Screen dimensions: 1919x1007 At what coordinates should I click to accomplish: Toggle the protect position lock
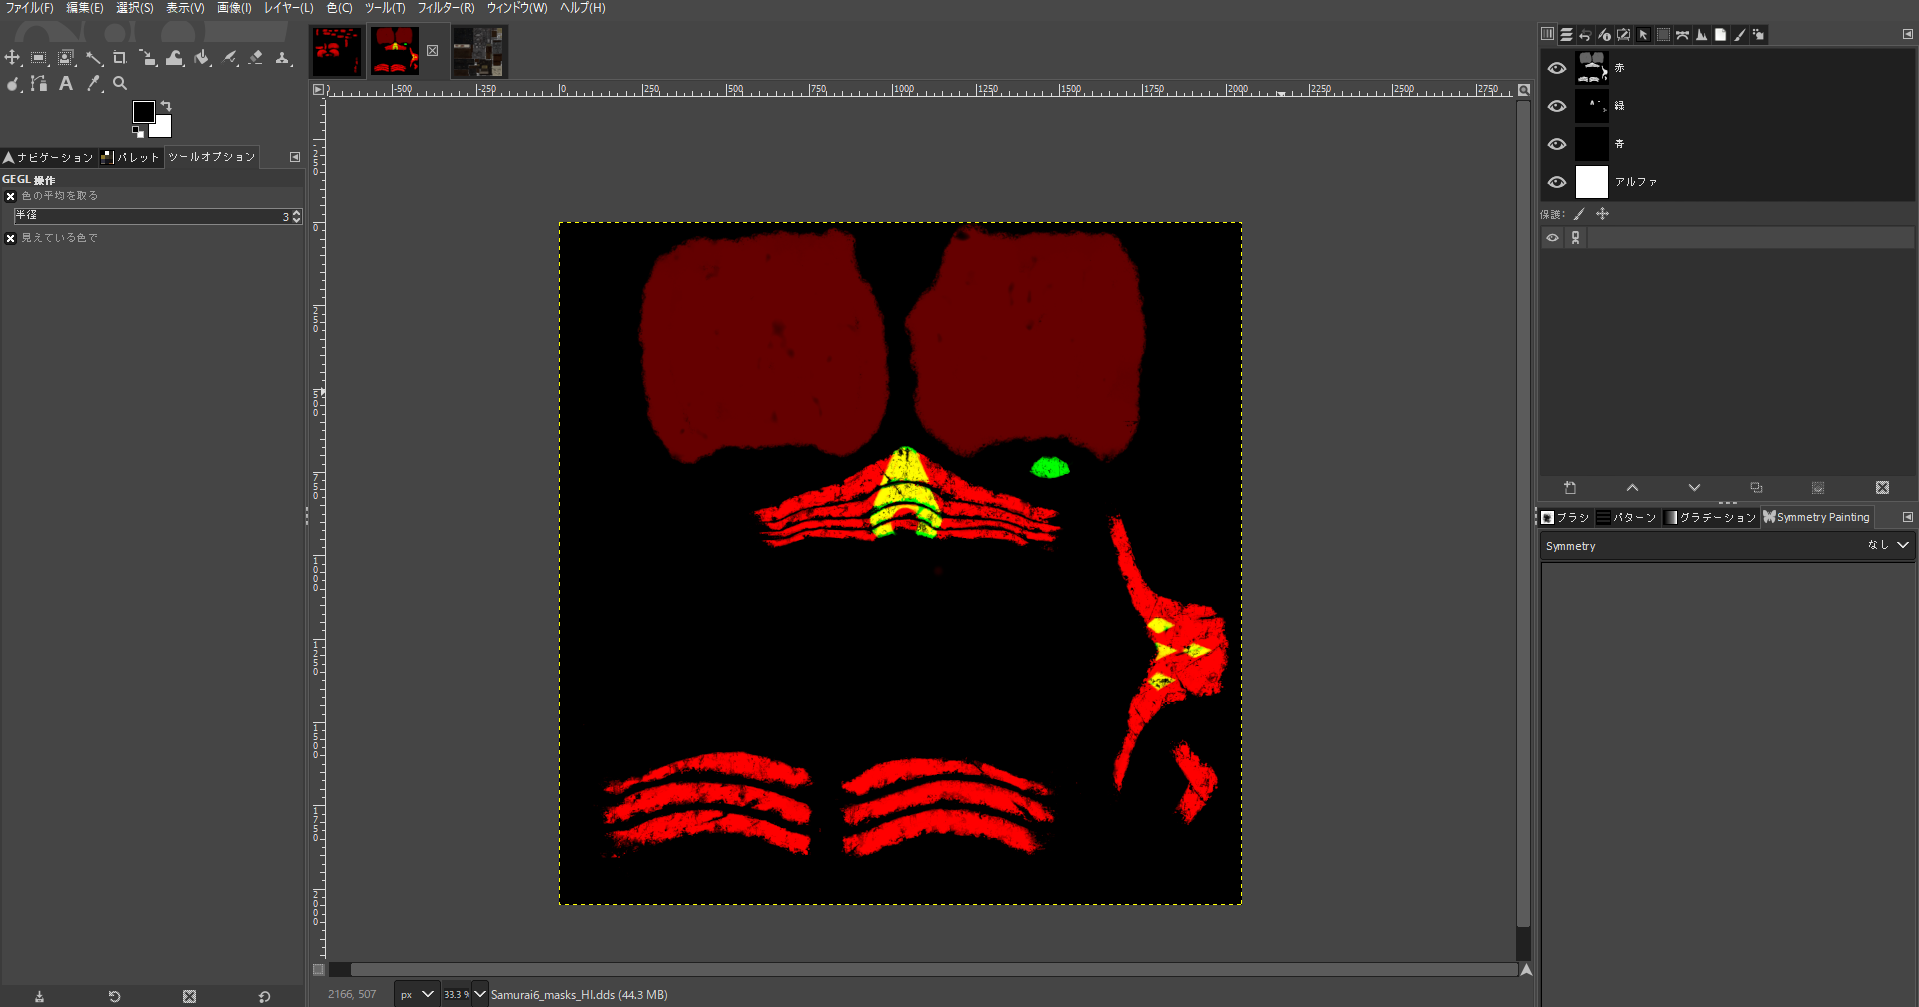click(x=1602, y=214)
